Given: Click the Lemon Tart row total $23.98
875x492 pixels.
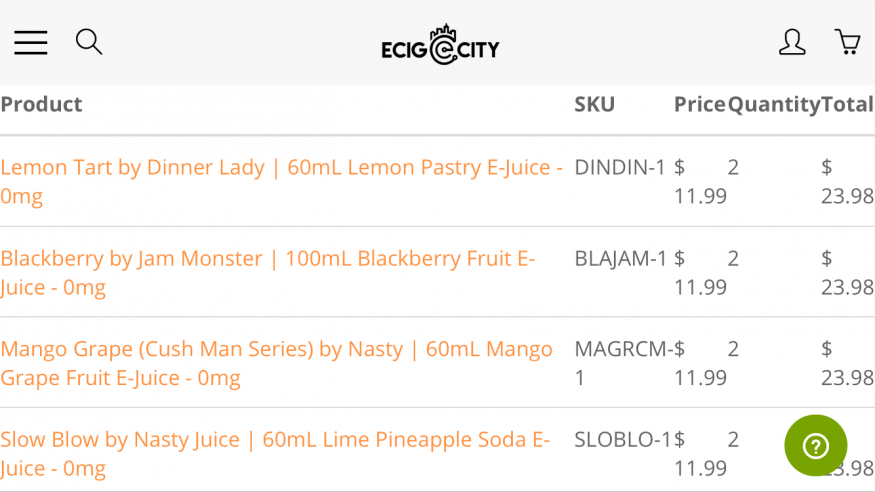Looking at the screenshot, I should [x=847, y=181].
